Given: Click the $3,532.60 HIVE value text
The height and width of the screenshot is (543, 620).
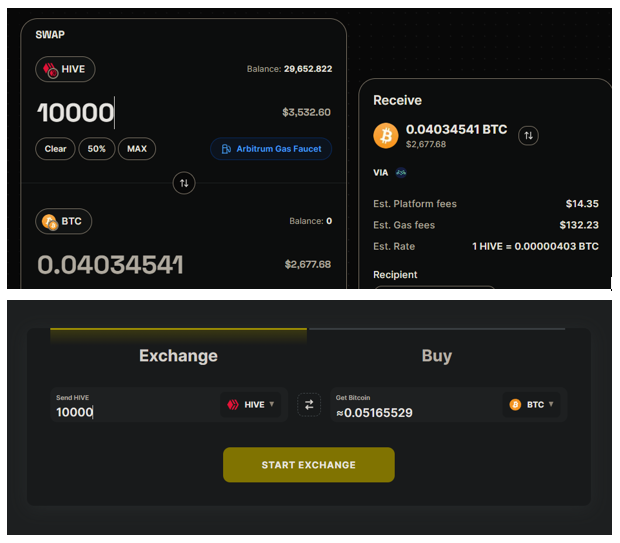Looking at the screenshot, I should [x=306, y=112].
